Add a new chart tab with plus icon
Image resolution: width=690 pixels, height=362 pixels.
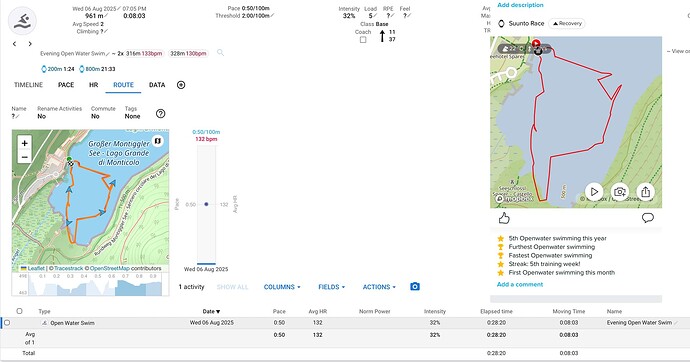click(181, 85)
